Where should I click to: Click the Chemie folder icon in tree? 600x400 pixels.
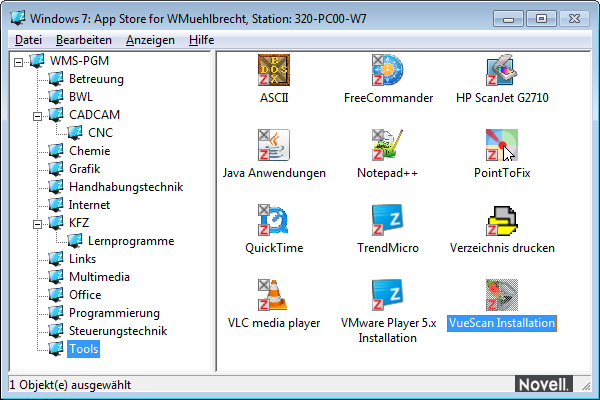tap(56, 151)
